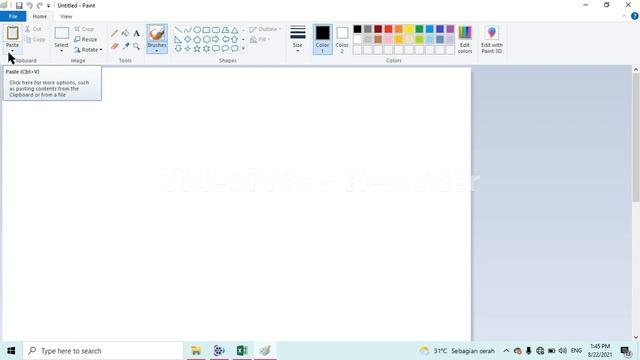This screenshot has width=640, height=360.
Task: Choose the Oval callout shape
Action: coord(225,49)
